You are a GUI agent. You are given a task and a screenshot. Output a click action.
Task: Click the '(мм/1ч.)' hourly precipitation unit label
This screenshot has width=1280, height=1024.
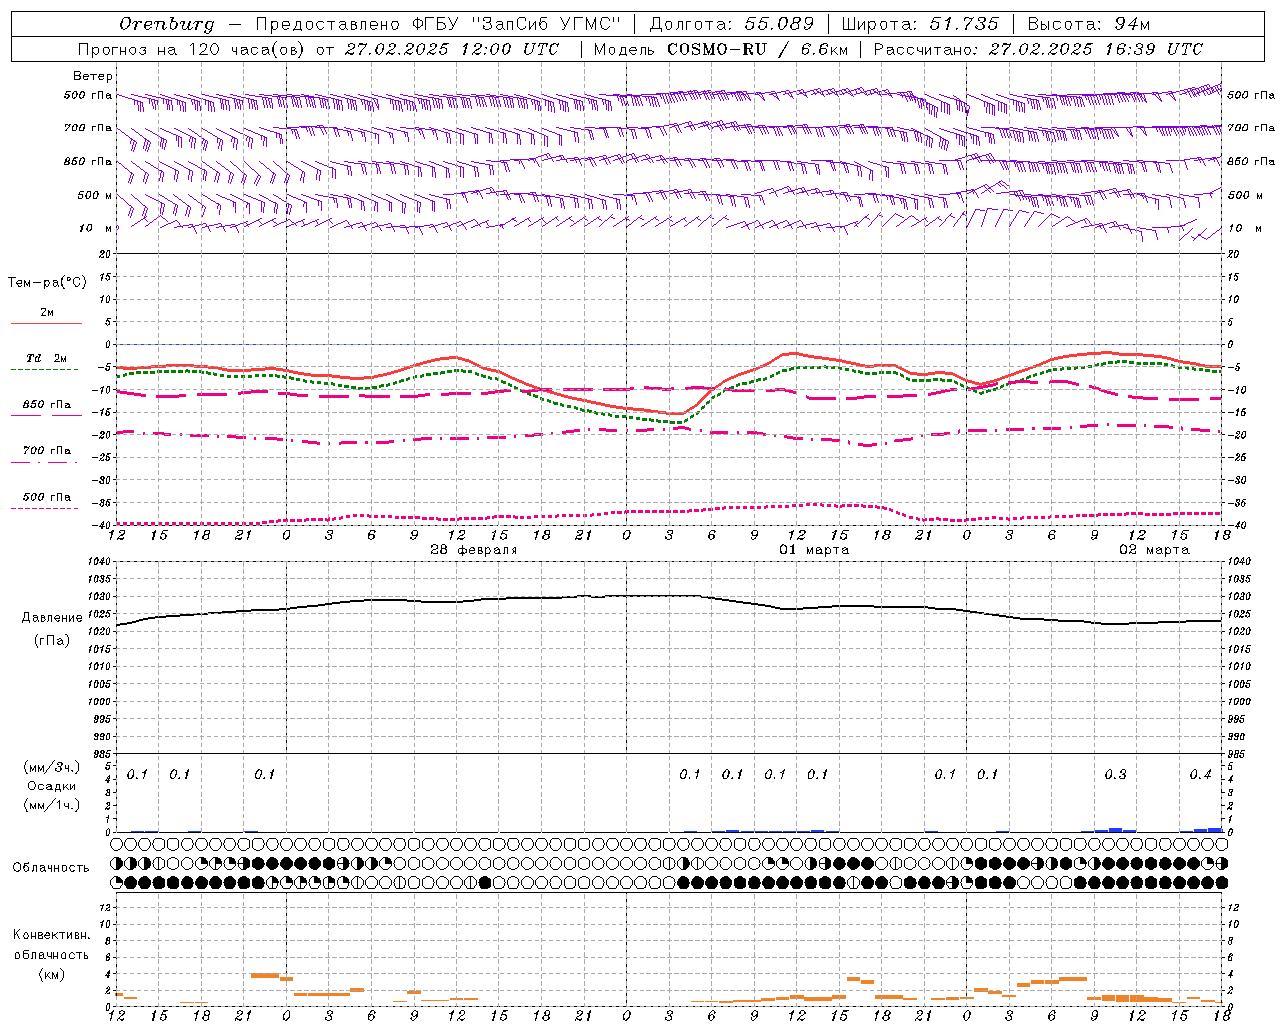pyautogui.click(x=52, y=805)
